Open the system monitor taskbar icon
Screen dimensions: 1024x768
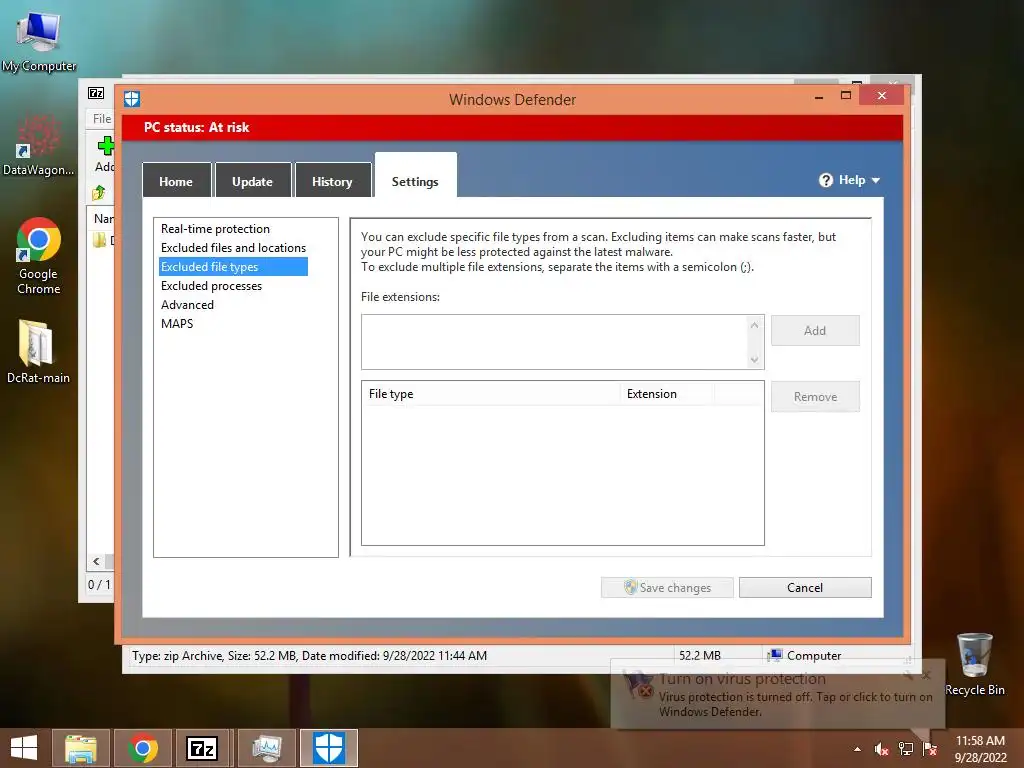[266, 748]
